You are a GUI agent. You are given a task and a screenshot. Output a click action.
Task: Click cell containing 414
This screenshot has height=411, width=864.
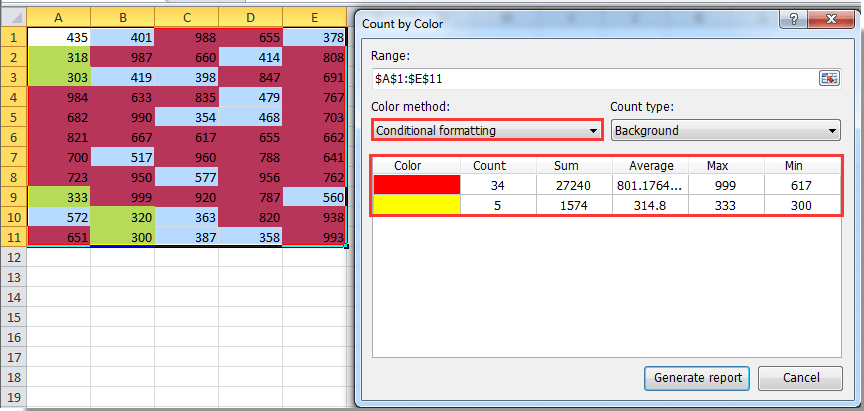250,57
